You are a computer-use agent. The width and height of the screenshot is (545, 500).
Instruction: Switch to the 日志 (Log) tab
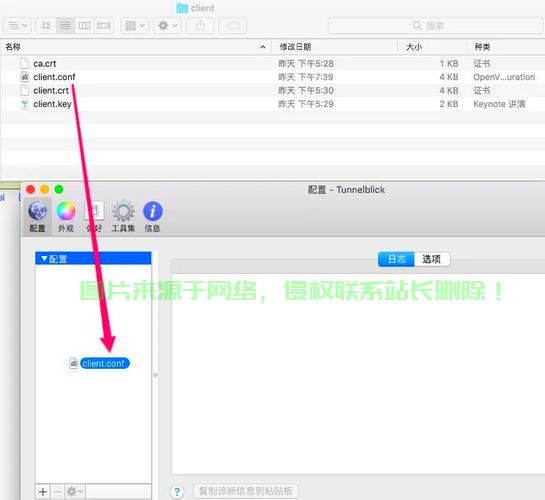(x=396, y=259)
